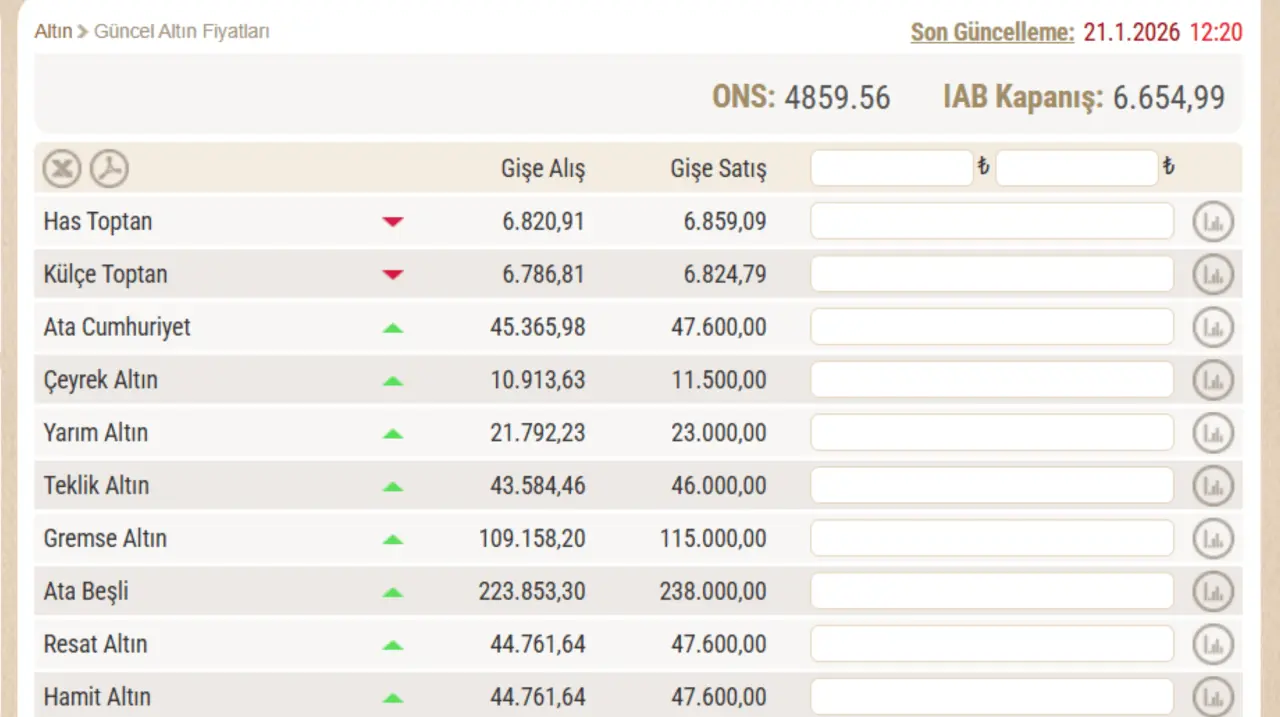Select the Gişe Satış column header
1280x717 pixels.
[718, 169]
